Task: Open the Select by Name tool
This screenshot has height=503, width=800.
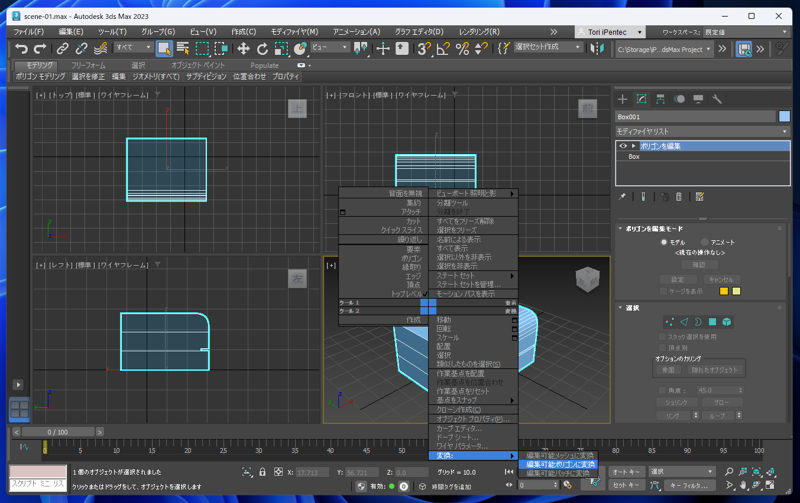Action: (x=183, y=49)
